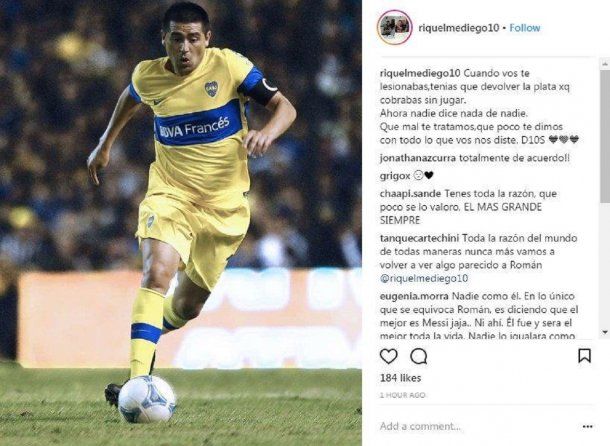
Task: Open jonathanazcurra commenter profile
Action: click(x=418, y=158)
